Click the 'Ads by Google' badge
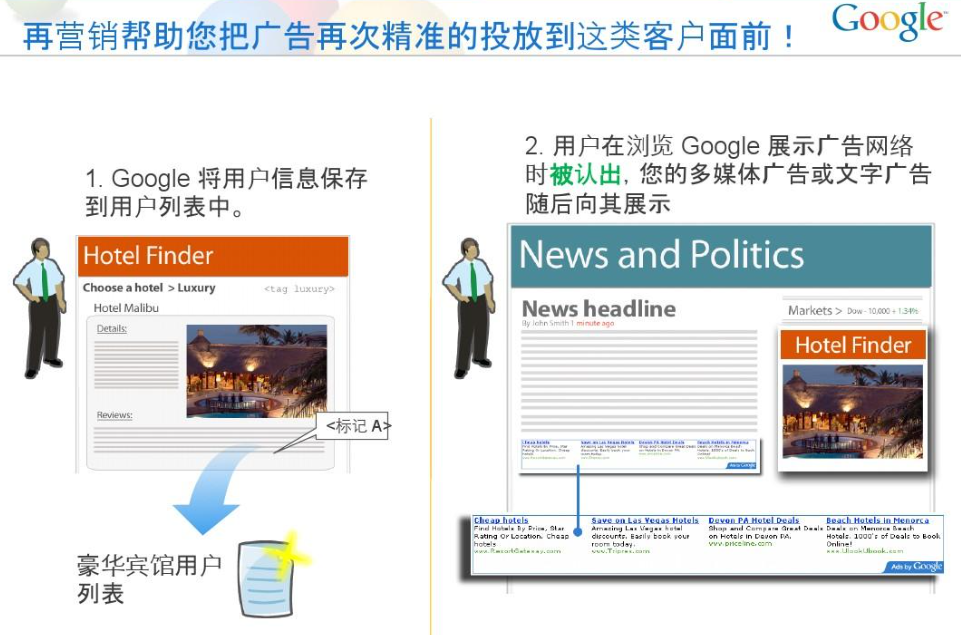Viewport: 961px width, 635px height. 914,566
